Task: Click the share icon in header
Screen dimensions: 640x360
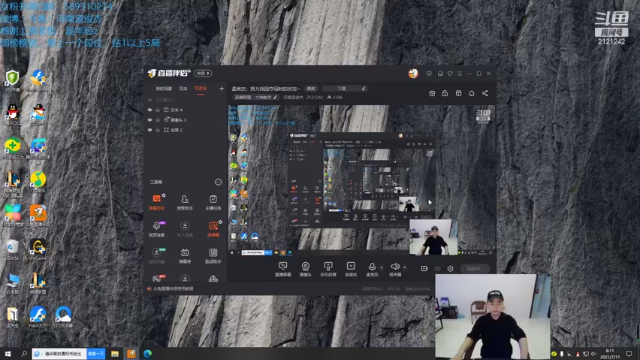Action: click(x=485, y=93)
